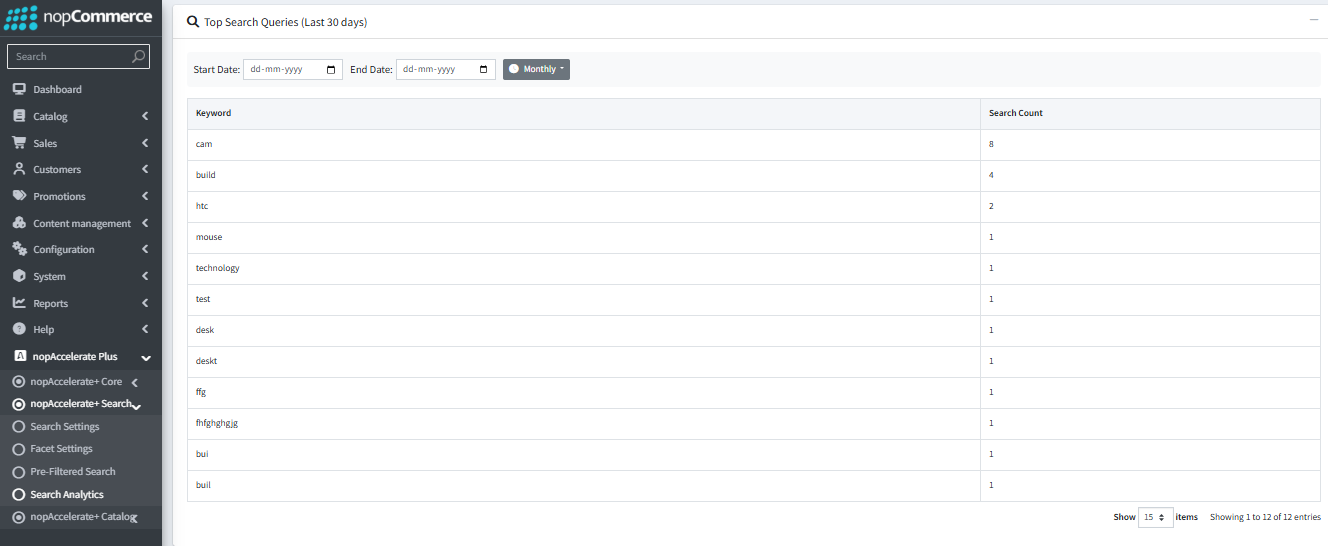This screenshot has width=1328, height=546.
Task: Click the Help question mark icon
Action: click(19, 329)
